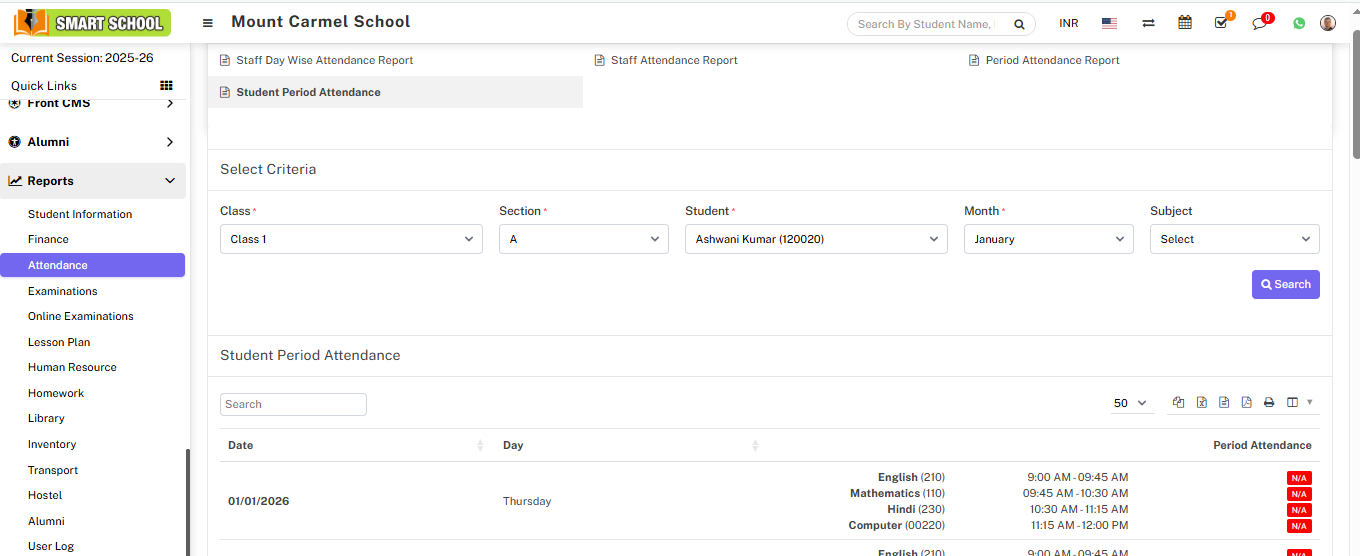1360x556 pixels.
Task: Open the Class dropdown showing Class 1
Action: pos(351,239)
